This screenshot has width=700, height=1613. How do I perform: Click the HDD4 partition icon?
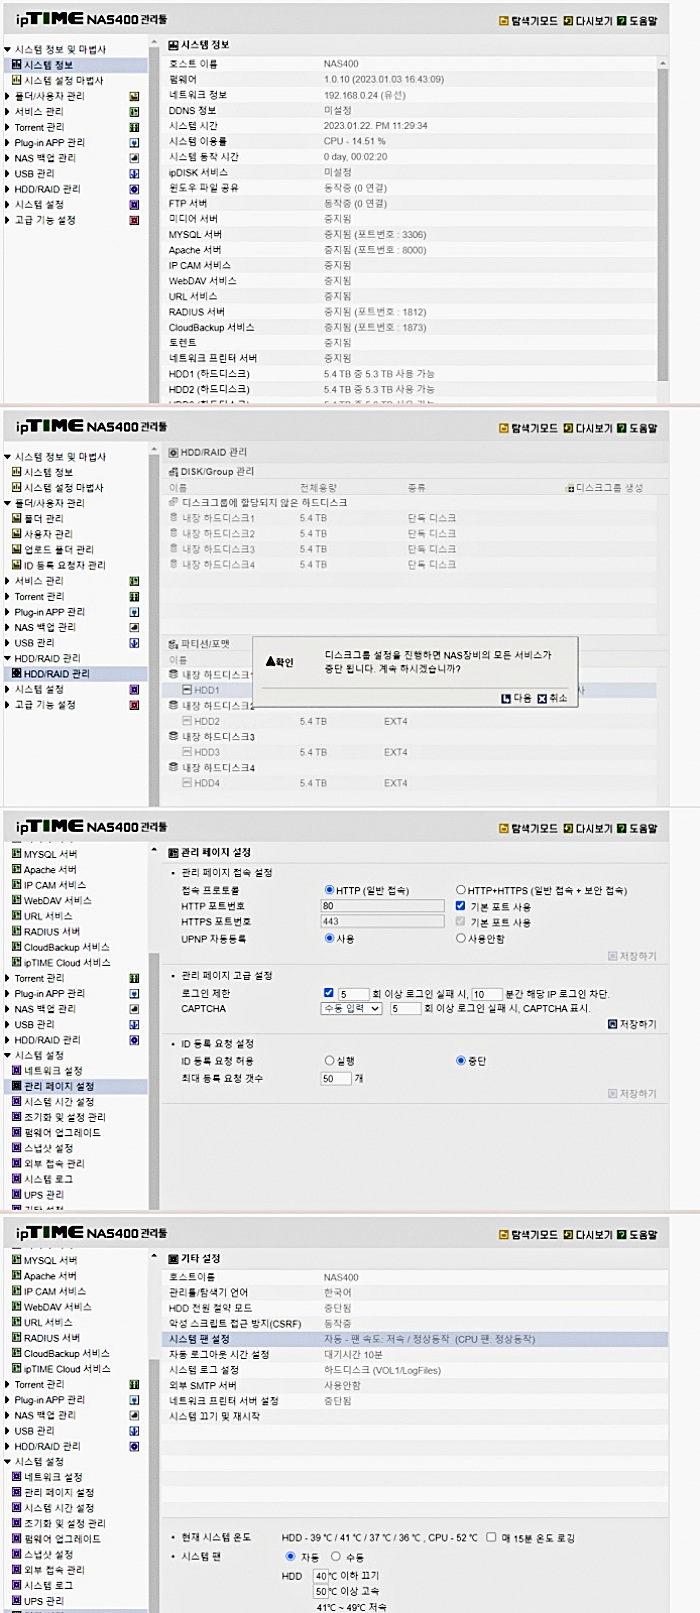(x=187, y=783)
